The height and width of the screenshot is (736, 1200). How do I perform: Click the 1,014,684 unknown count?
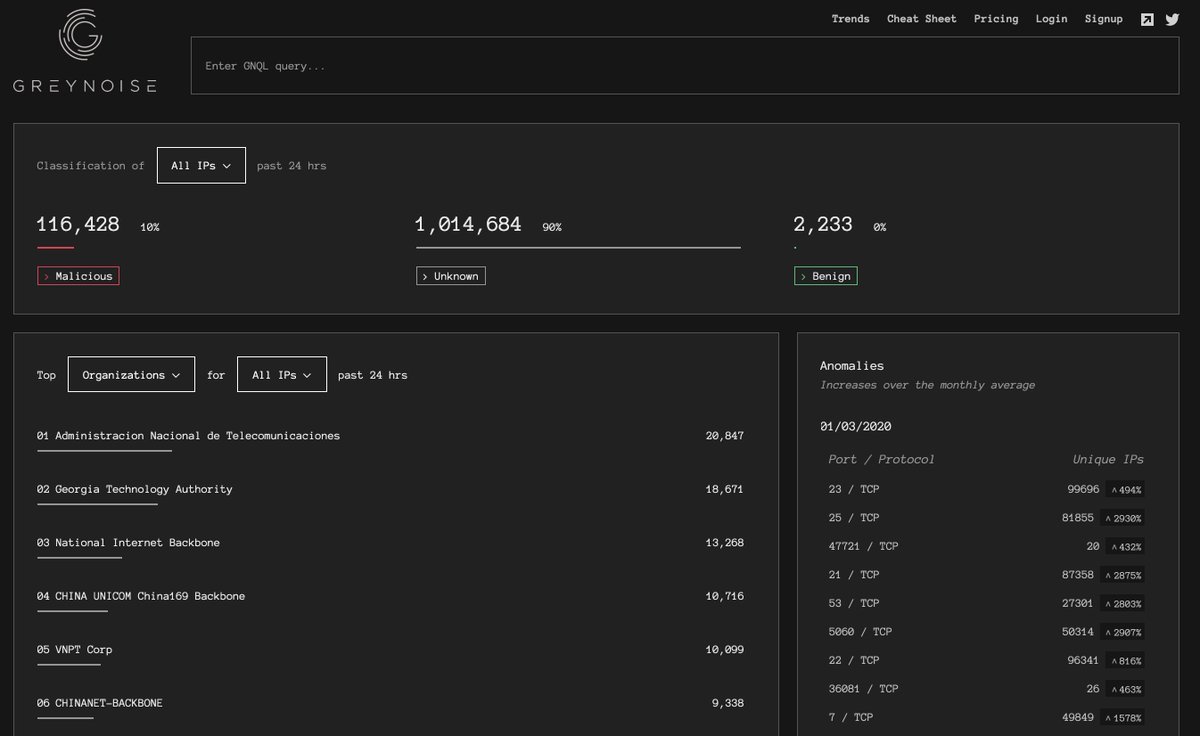(x=469, y=225)
